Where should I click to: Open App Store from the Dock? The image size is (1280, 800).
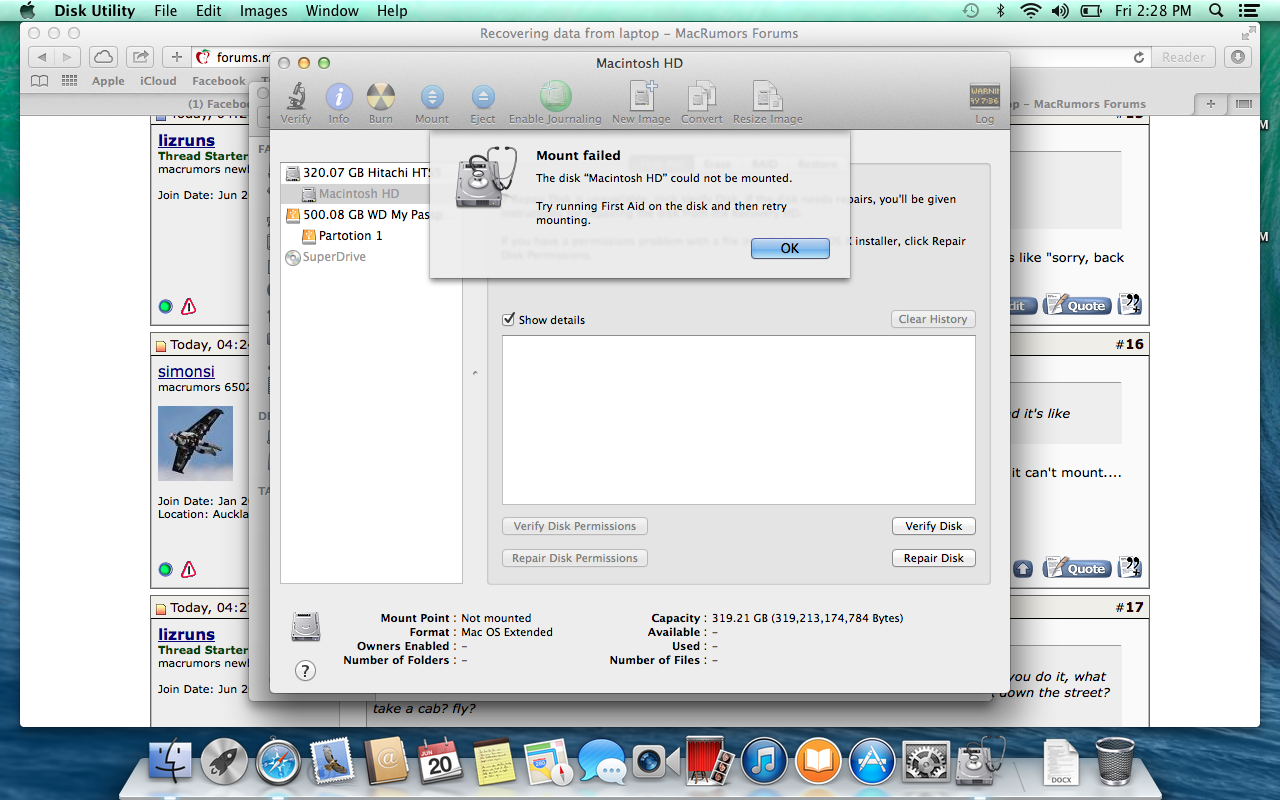coord(872,763)
